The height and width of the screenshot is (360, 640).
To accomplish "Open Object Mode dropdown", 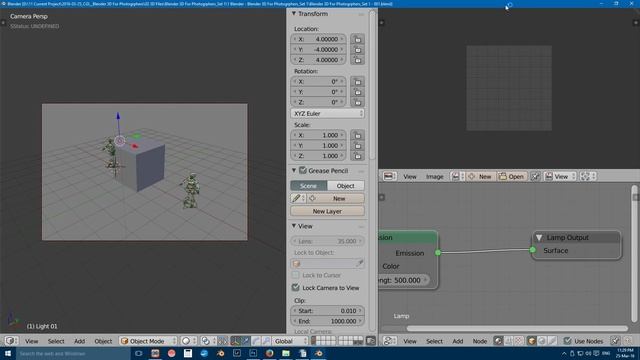I will (149, 341).
